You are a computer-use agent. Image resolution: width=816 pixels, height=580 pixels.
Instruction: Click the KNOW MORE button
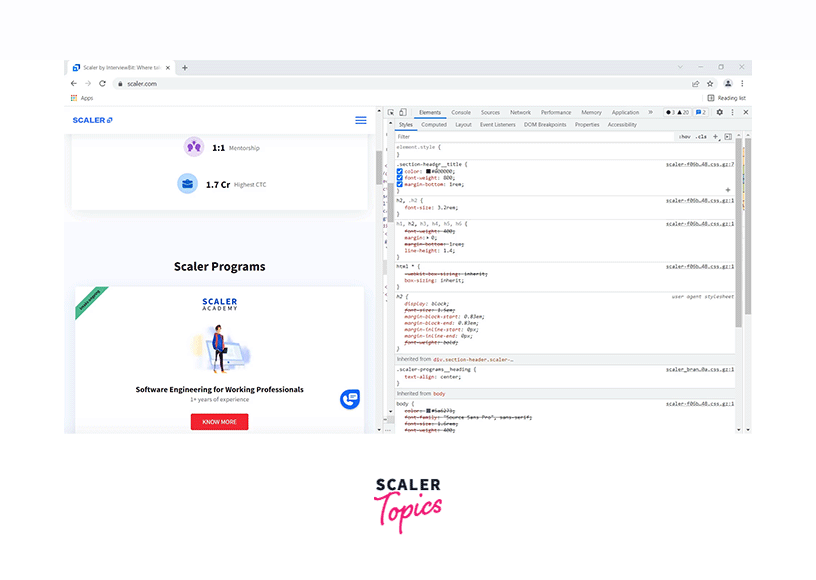pyautogui.click(x=219, y=422)
